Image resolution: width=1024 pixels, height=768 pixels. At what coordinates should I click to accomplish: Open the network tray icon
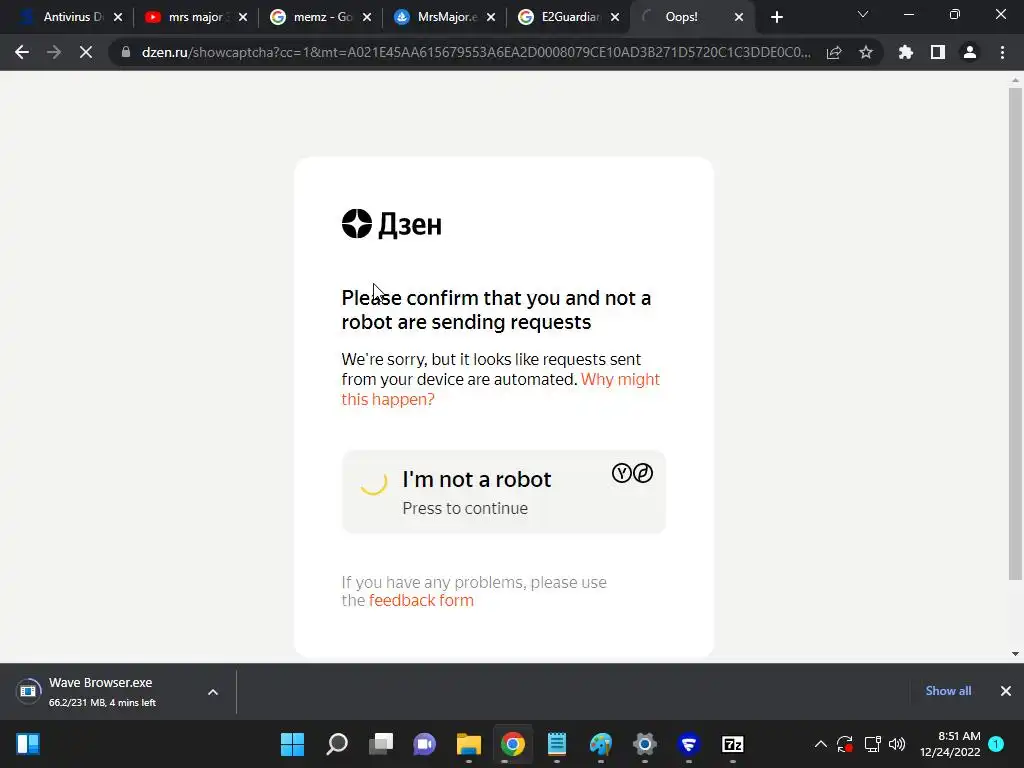(872, 744)
